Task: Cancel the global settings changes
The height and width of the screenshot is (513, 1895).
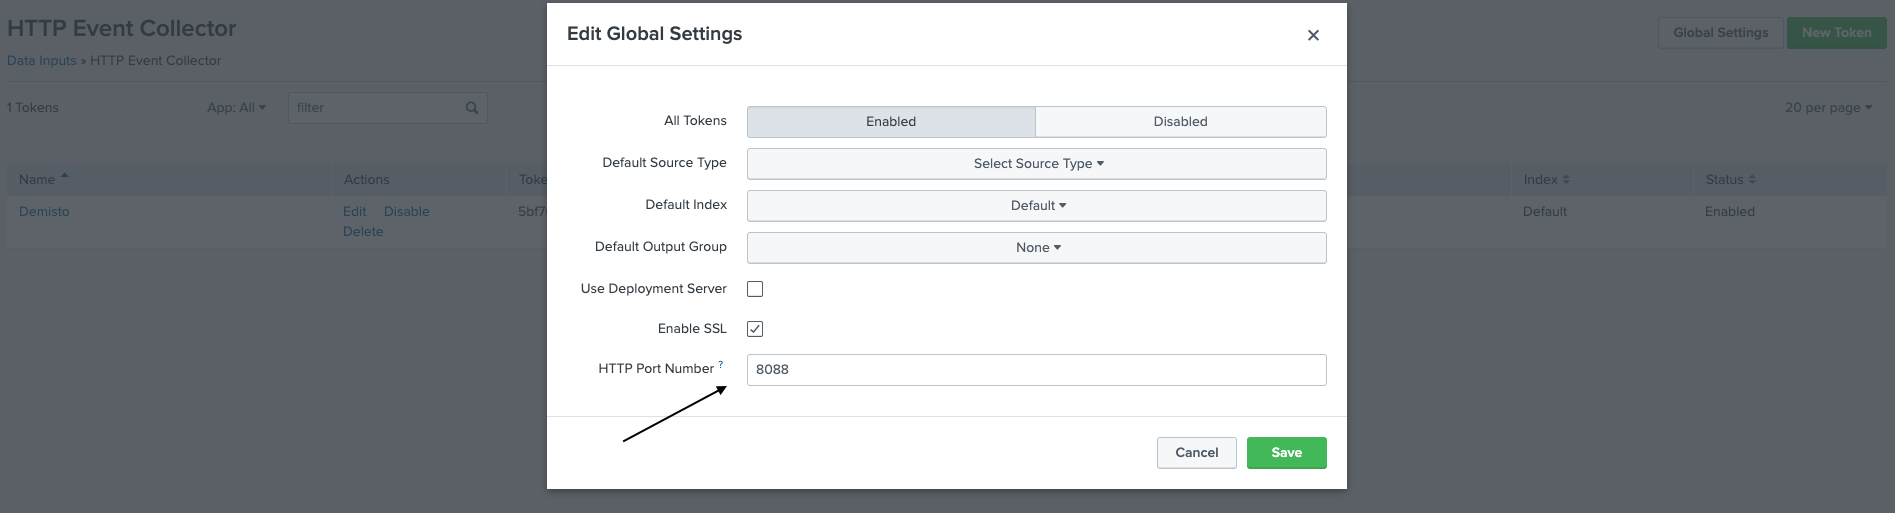Action: pos(1196,453)
